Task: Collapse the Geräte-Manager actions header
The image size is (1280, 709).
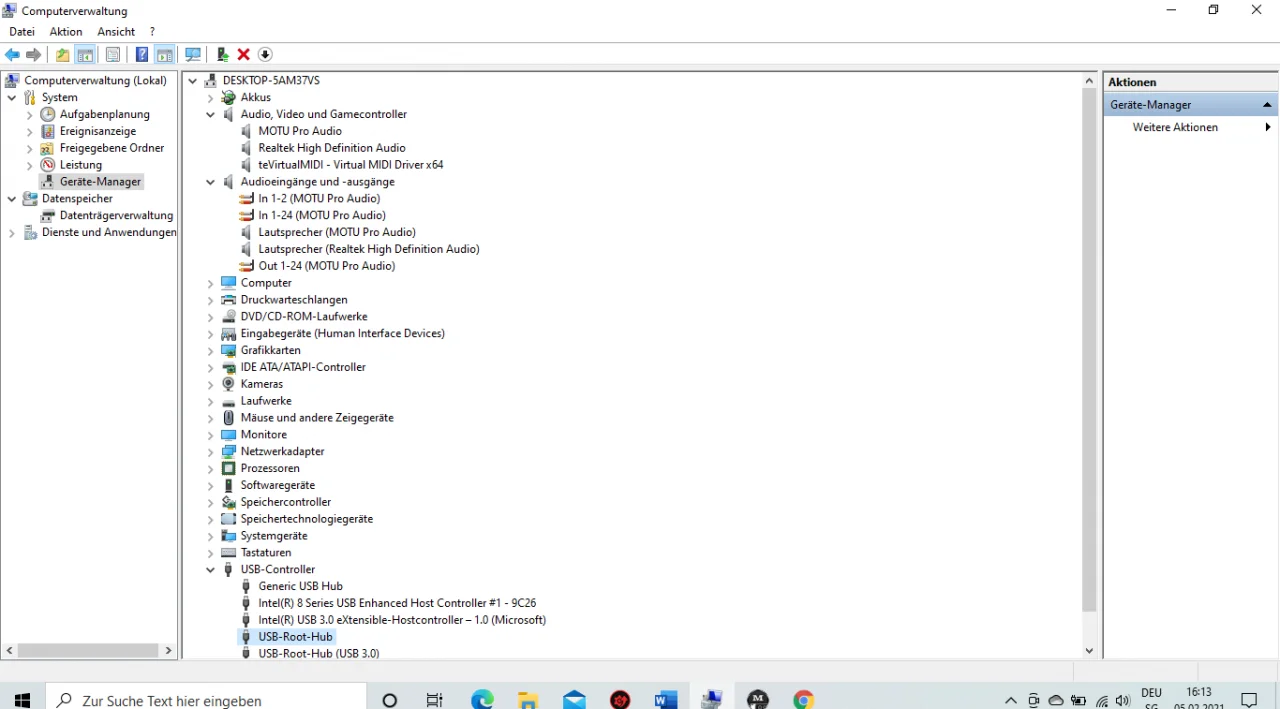Action: [x=1267, y=105]
